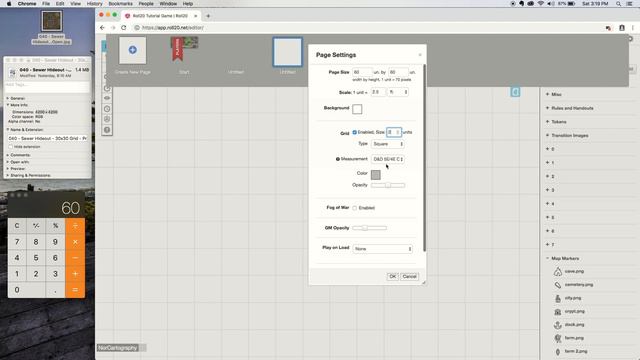640x360 pixels.
Task: Enable the Fog of War checkbox
Action: point(354,208)
